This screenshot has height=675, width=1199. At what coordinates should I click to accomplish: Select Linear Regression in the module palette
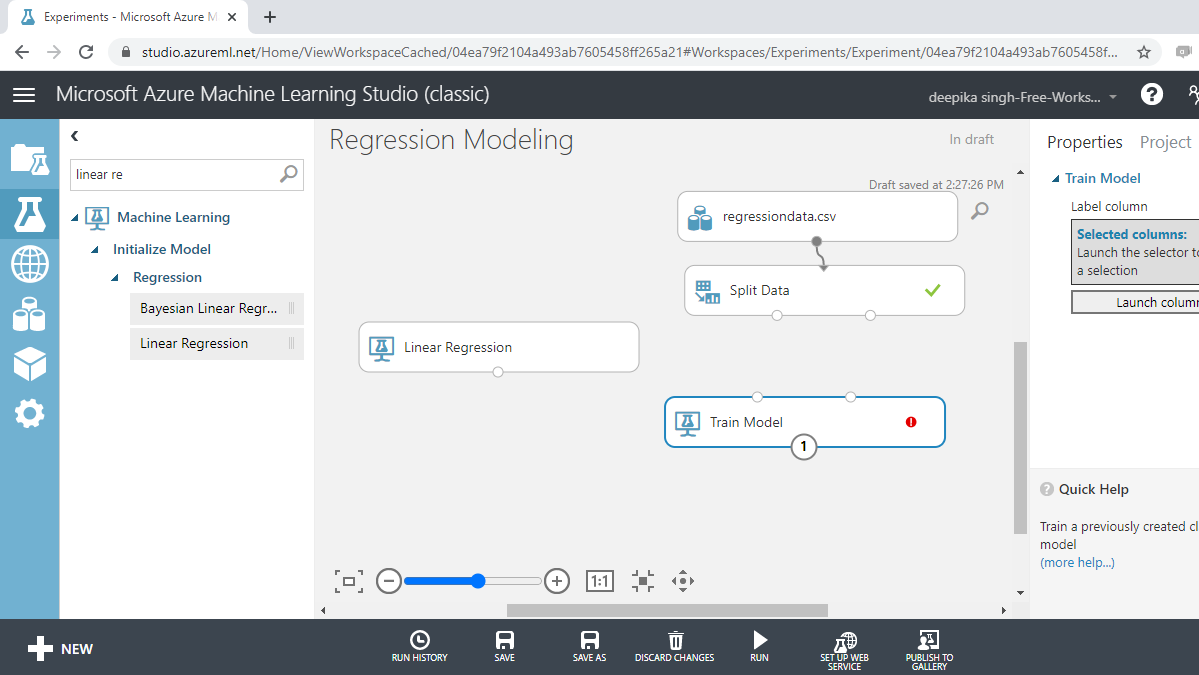pyautogui.click(x=216, y=344)
